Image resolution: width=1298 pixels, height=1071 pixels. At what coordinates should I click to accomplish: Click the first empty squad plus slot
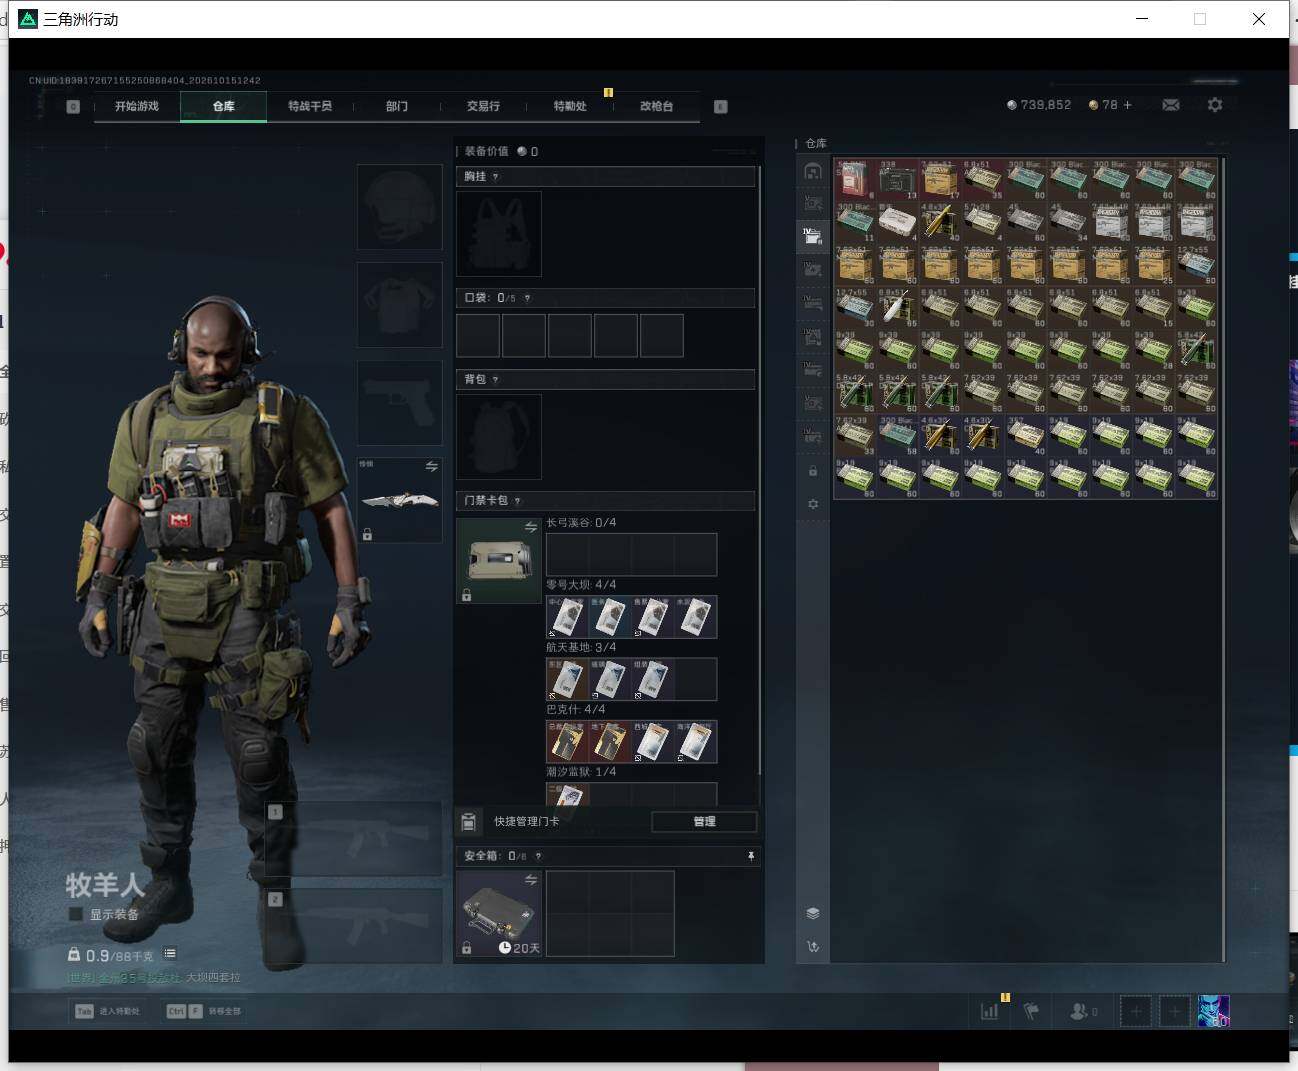[x=1135, y=1011]
